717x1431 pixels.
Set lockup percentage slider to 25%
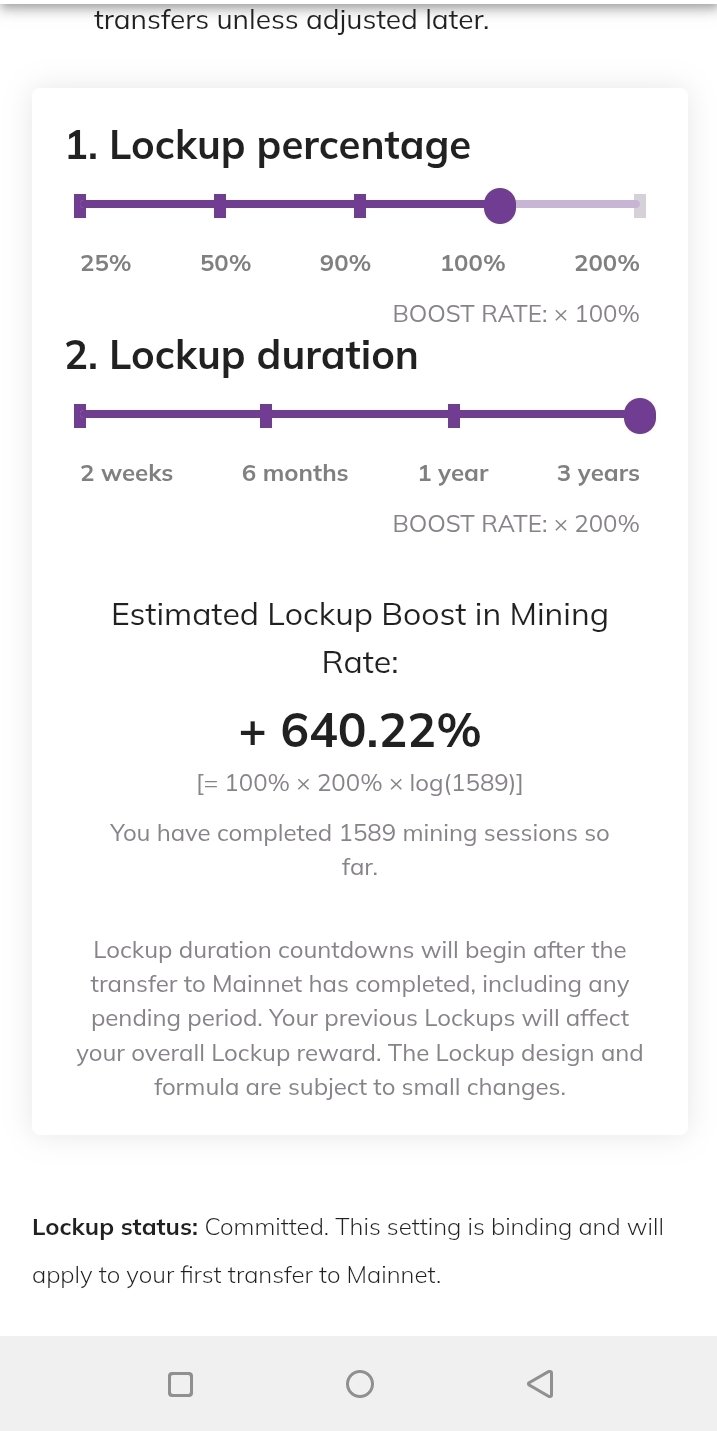click(x=80, y=207)
